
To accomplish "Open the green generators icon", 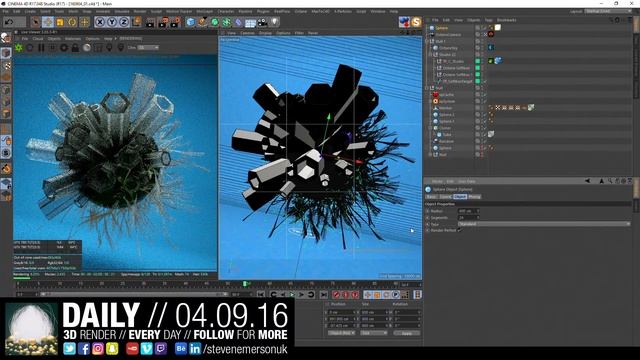I will click(x=214, y=22).
